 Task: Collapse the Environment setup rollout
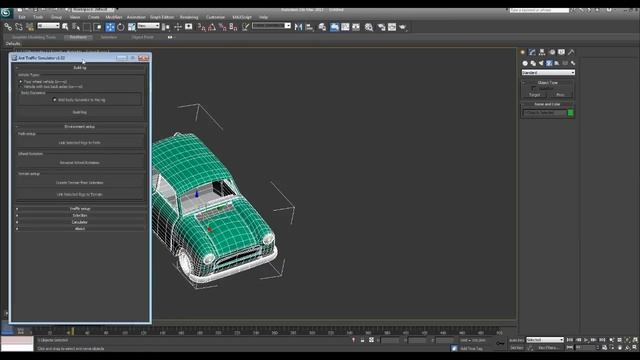80,127
